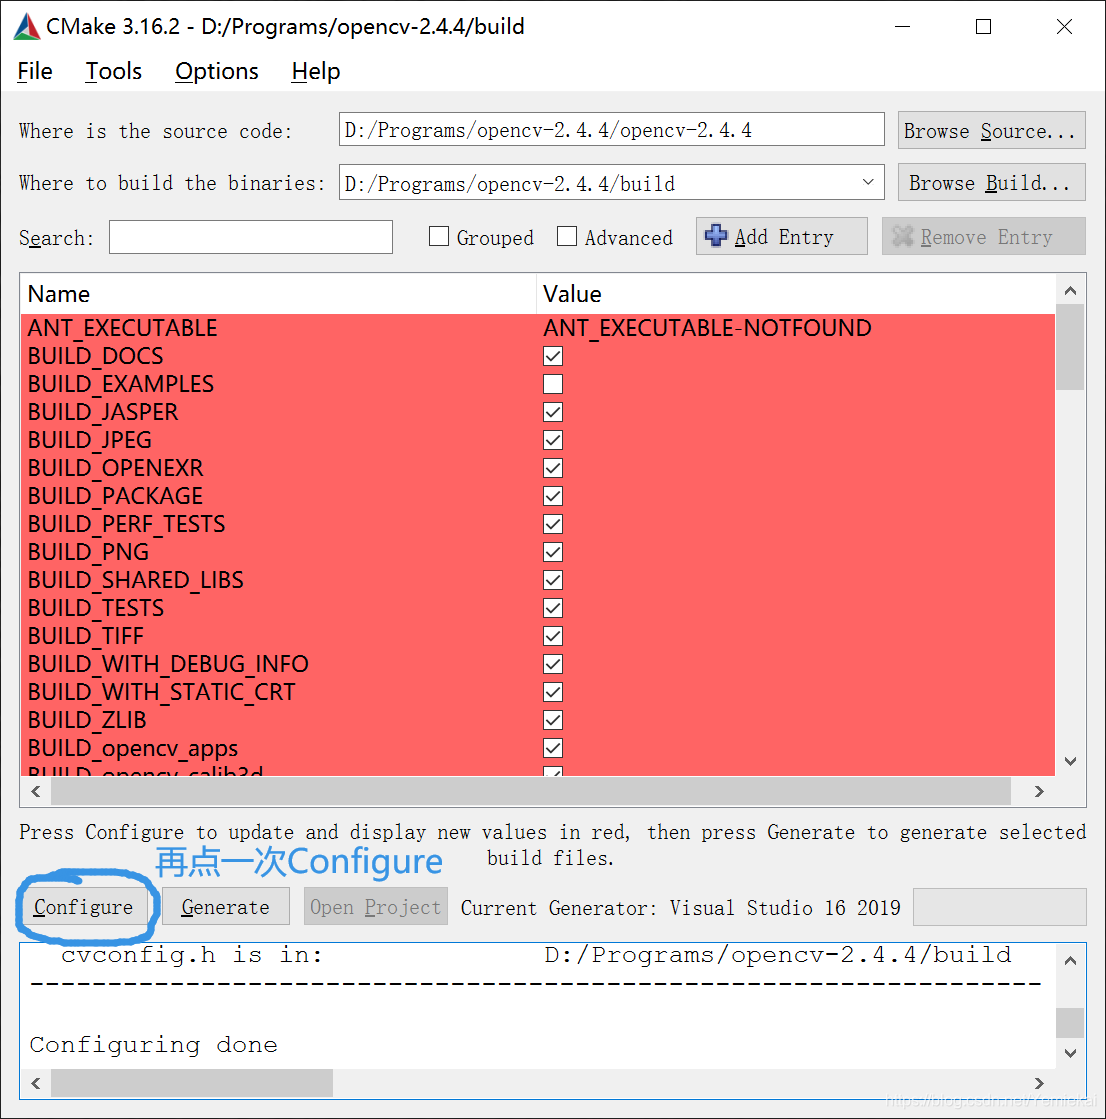The width and height of the screenshot is (1106, 1119).
Task: Click the Configure button
Action: (83, 906)
